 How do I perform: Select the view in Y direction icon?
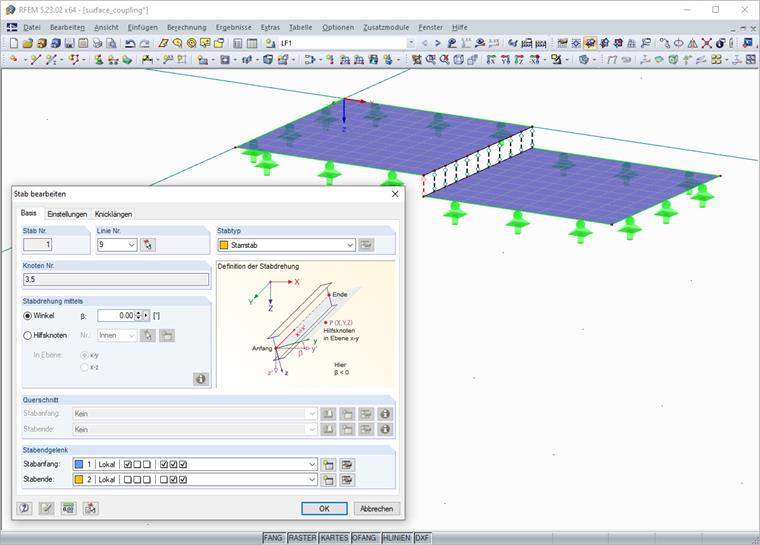[506, 59]
